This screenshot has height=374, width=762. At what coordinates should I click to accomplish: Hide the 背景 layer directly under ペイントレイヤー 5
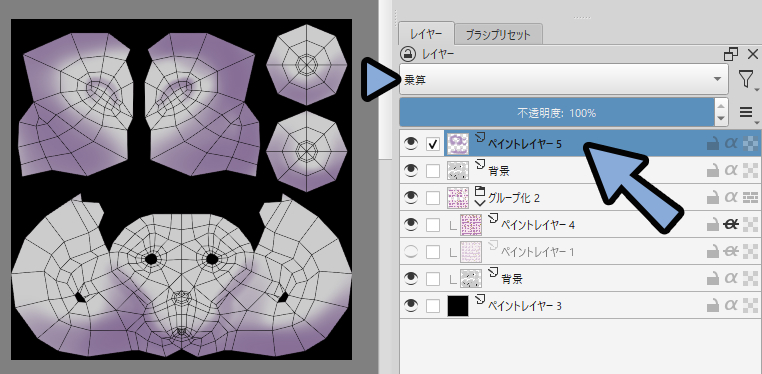point(411,170)
